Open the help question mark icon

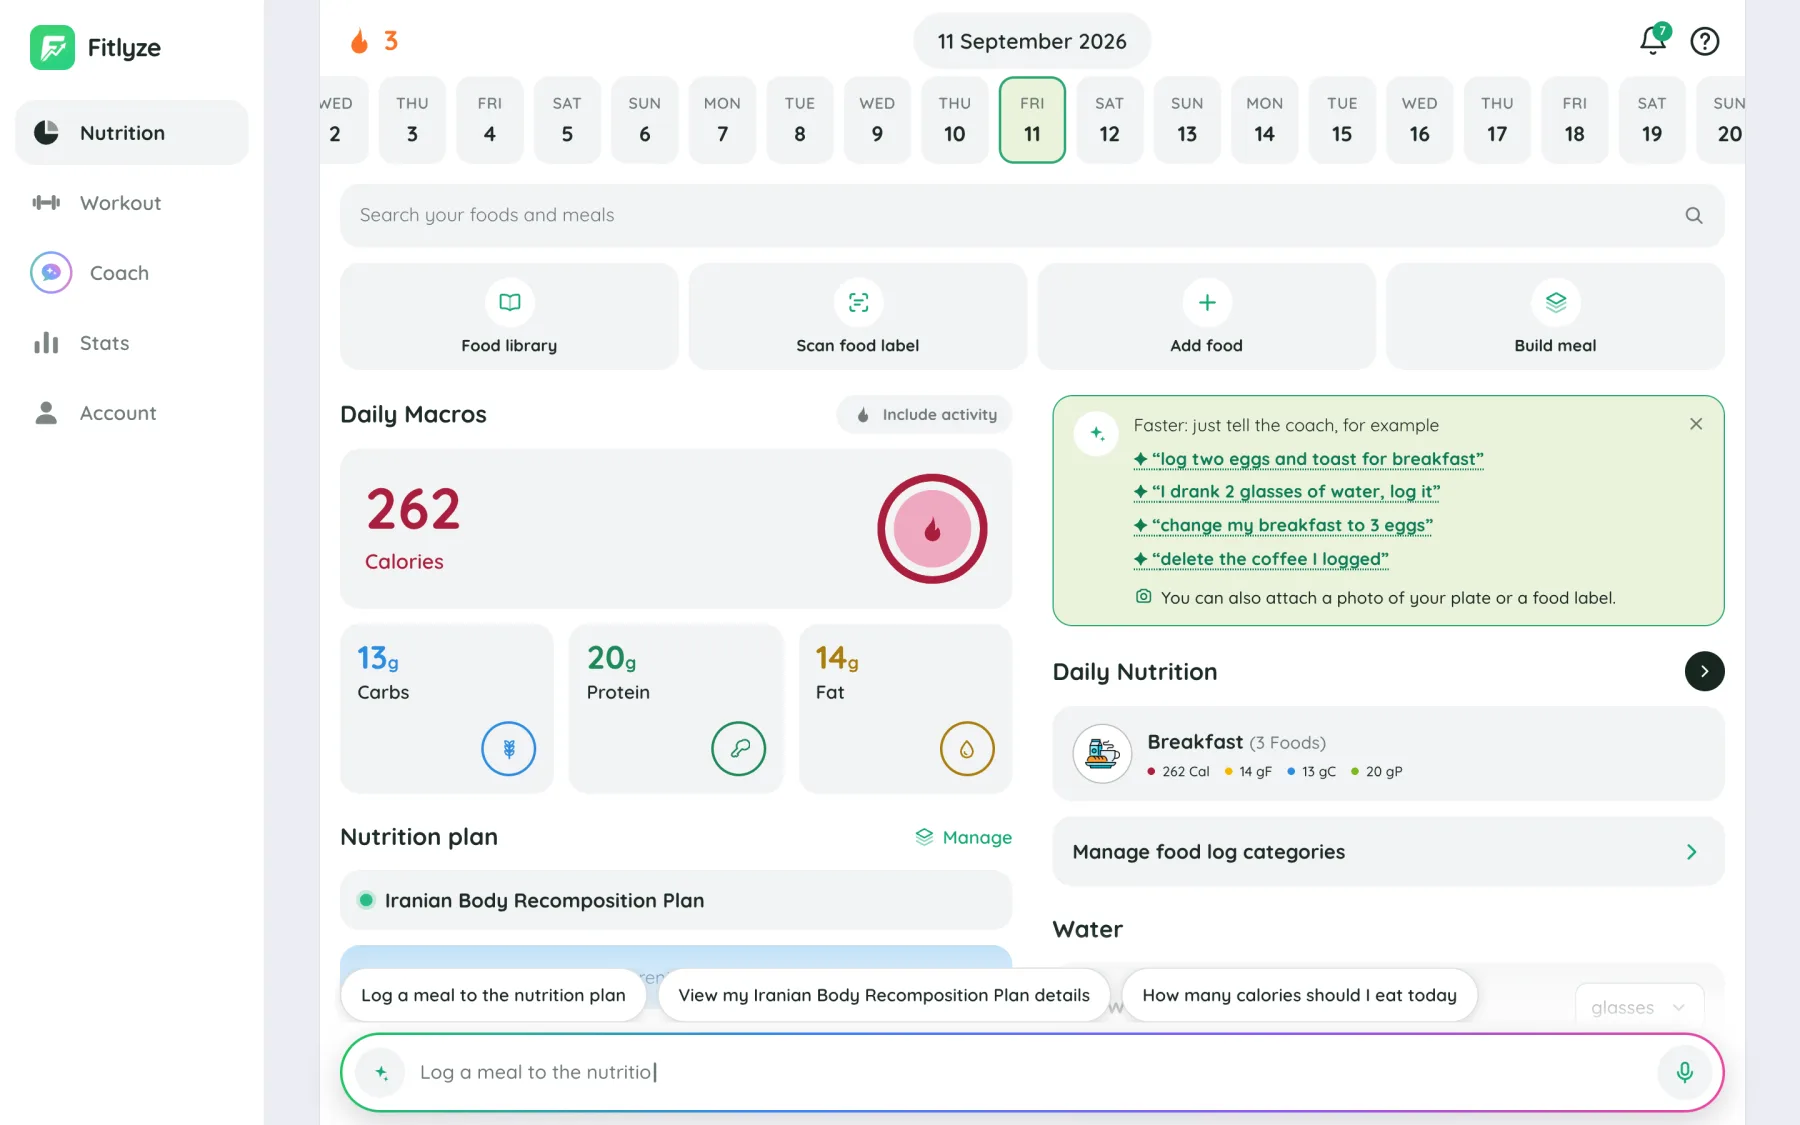coord(1705,41)
